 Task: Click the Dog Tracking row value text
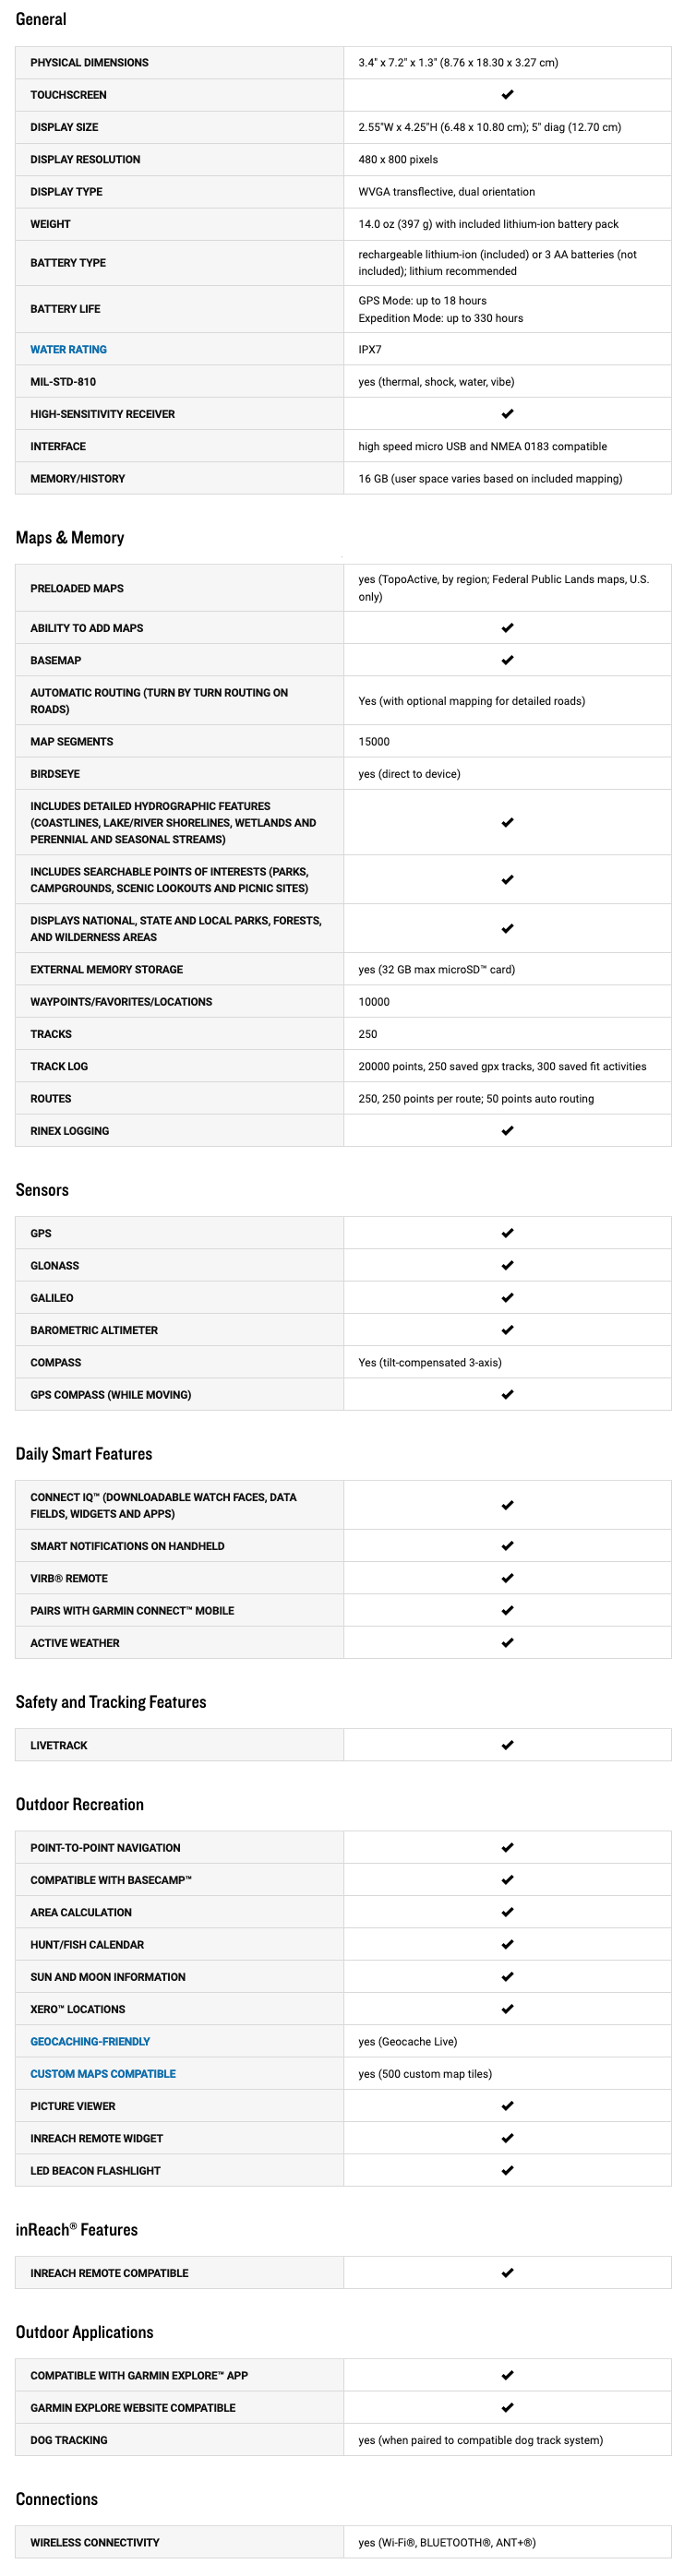pyautogui.click(x=480, y=2440)
